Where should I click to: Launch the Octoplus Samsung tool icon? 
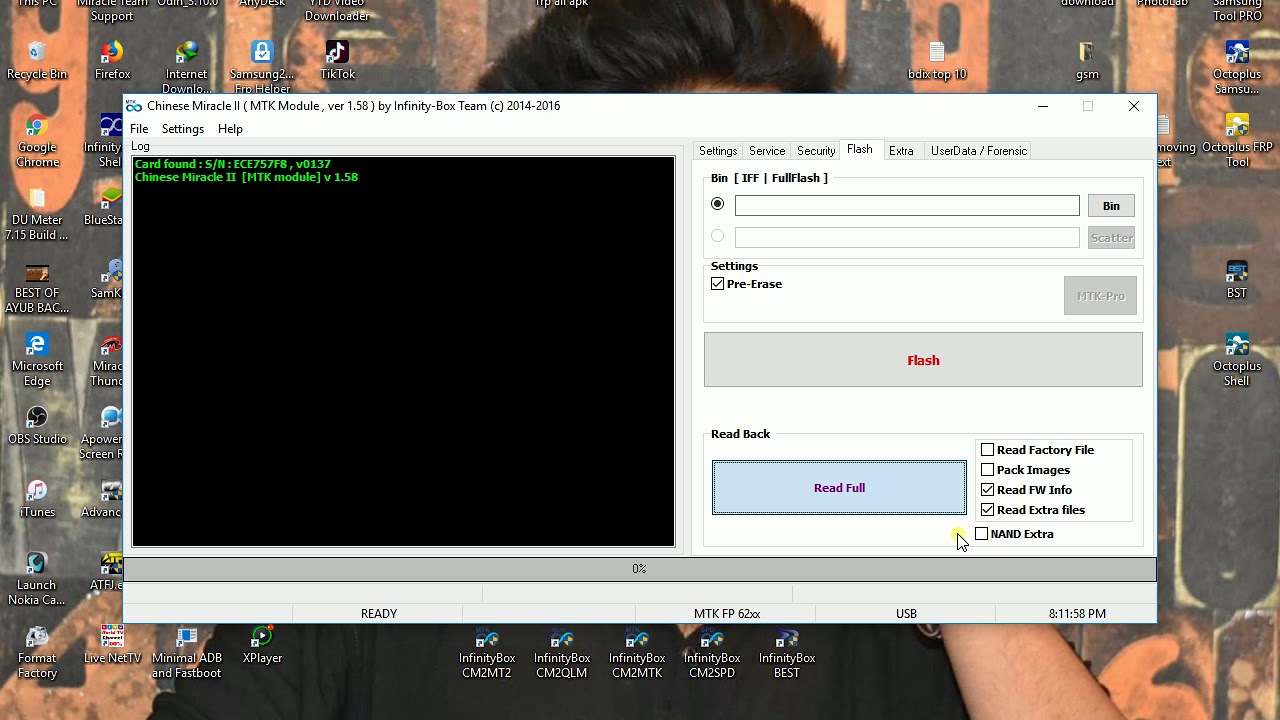pyautogui.click(x=1237, y=68)
